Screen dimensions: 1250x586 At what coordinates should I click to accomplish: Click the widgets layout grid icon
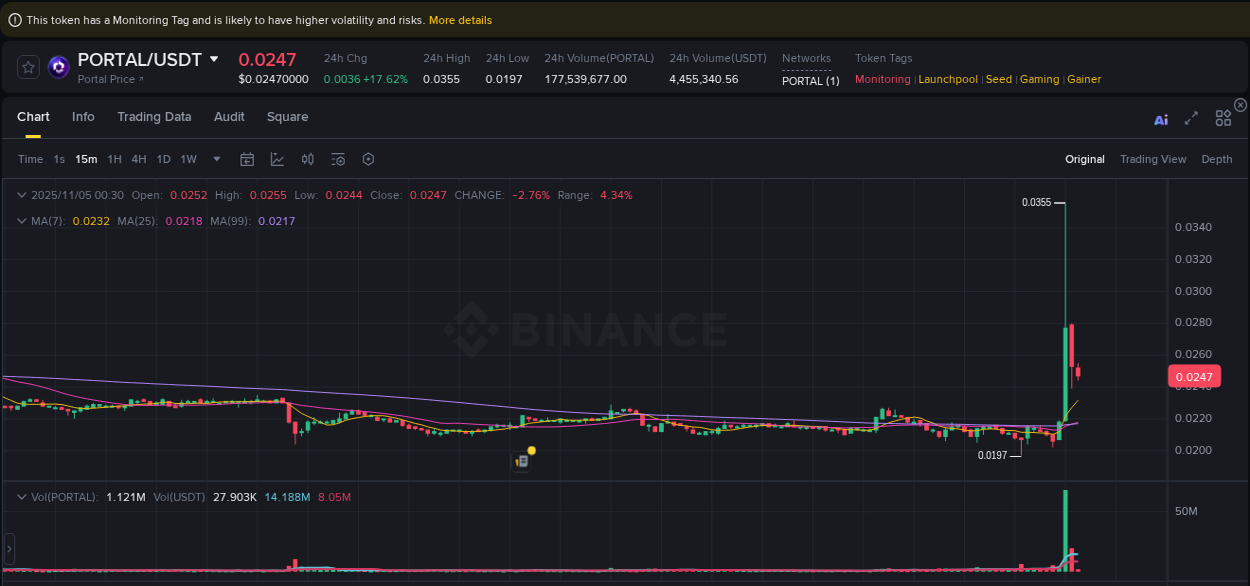1223,117
